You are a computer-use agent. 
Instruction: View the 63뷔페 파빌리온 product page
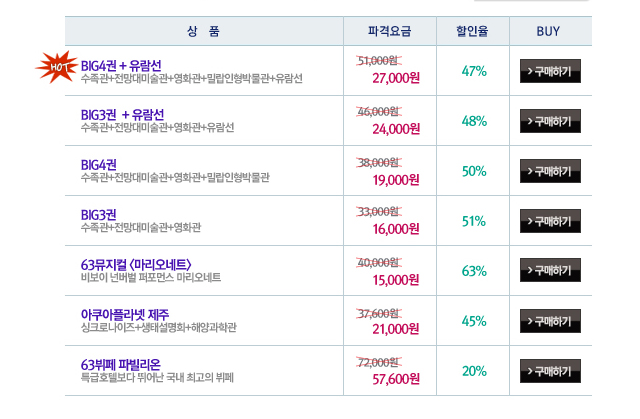coord(121,364)
